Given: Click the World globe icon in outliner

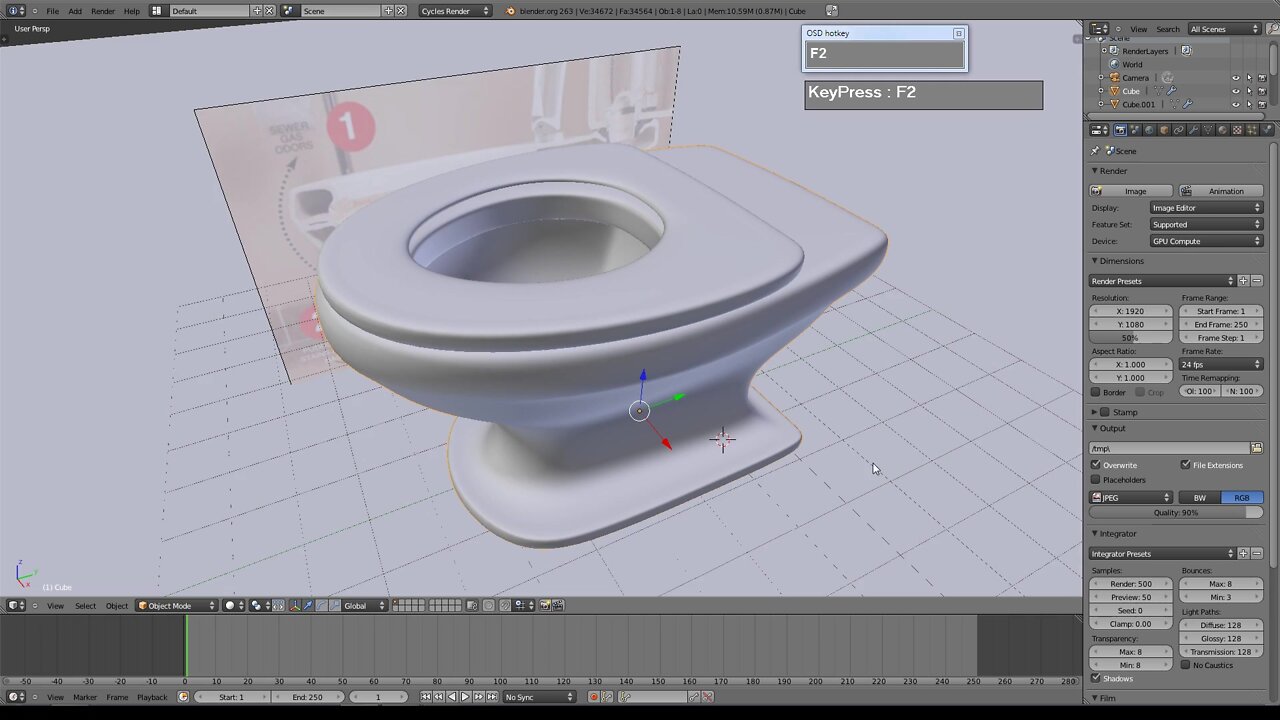Looking at the screenshot, I should click(1114, 64).
